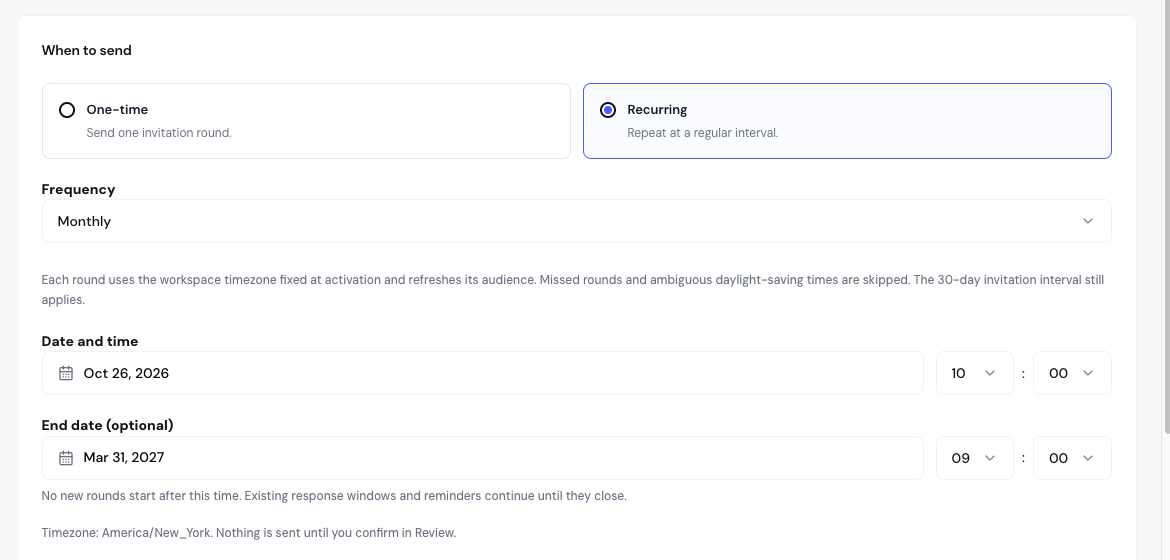
Task: Open the Frequency dropdown showing Monthly
Action: pos(577,221)
